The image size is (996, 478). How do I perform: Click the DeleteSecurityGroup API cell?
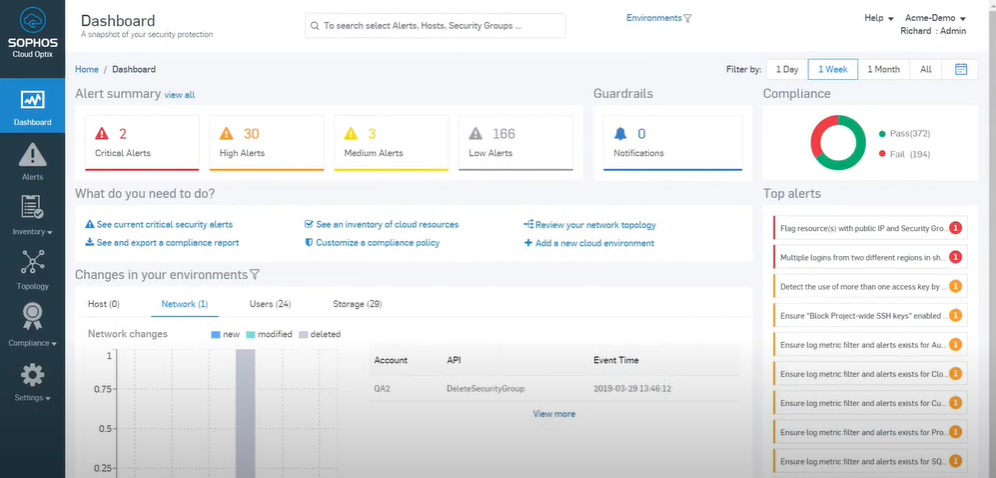click(x=485, y=388)
